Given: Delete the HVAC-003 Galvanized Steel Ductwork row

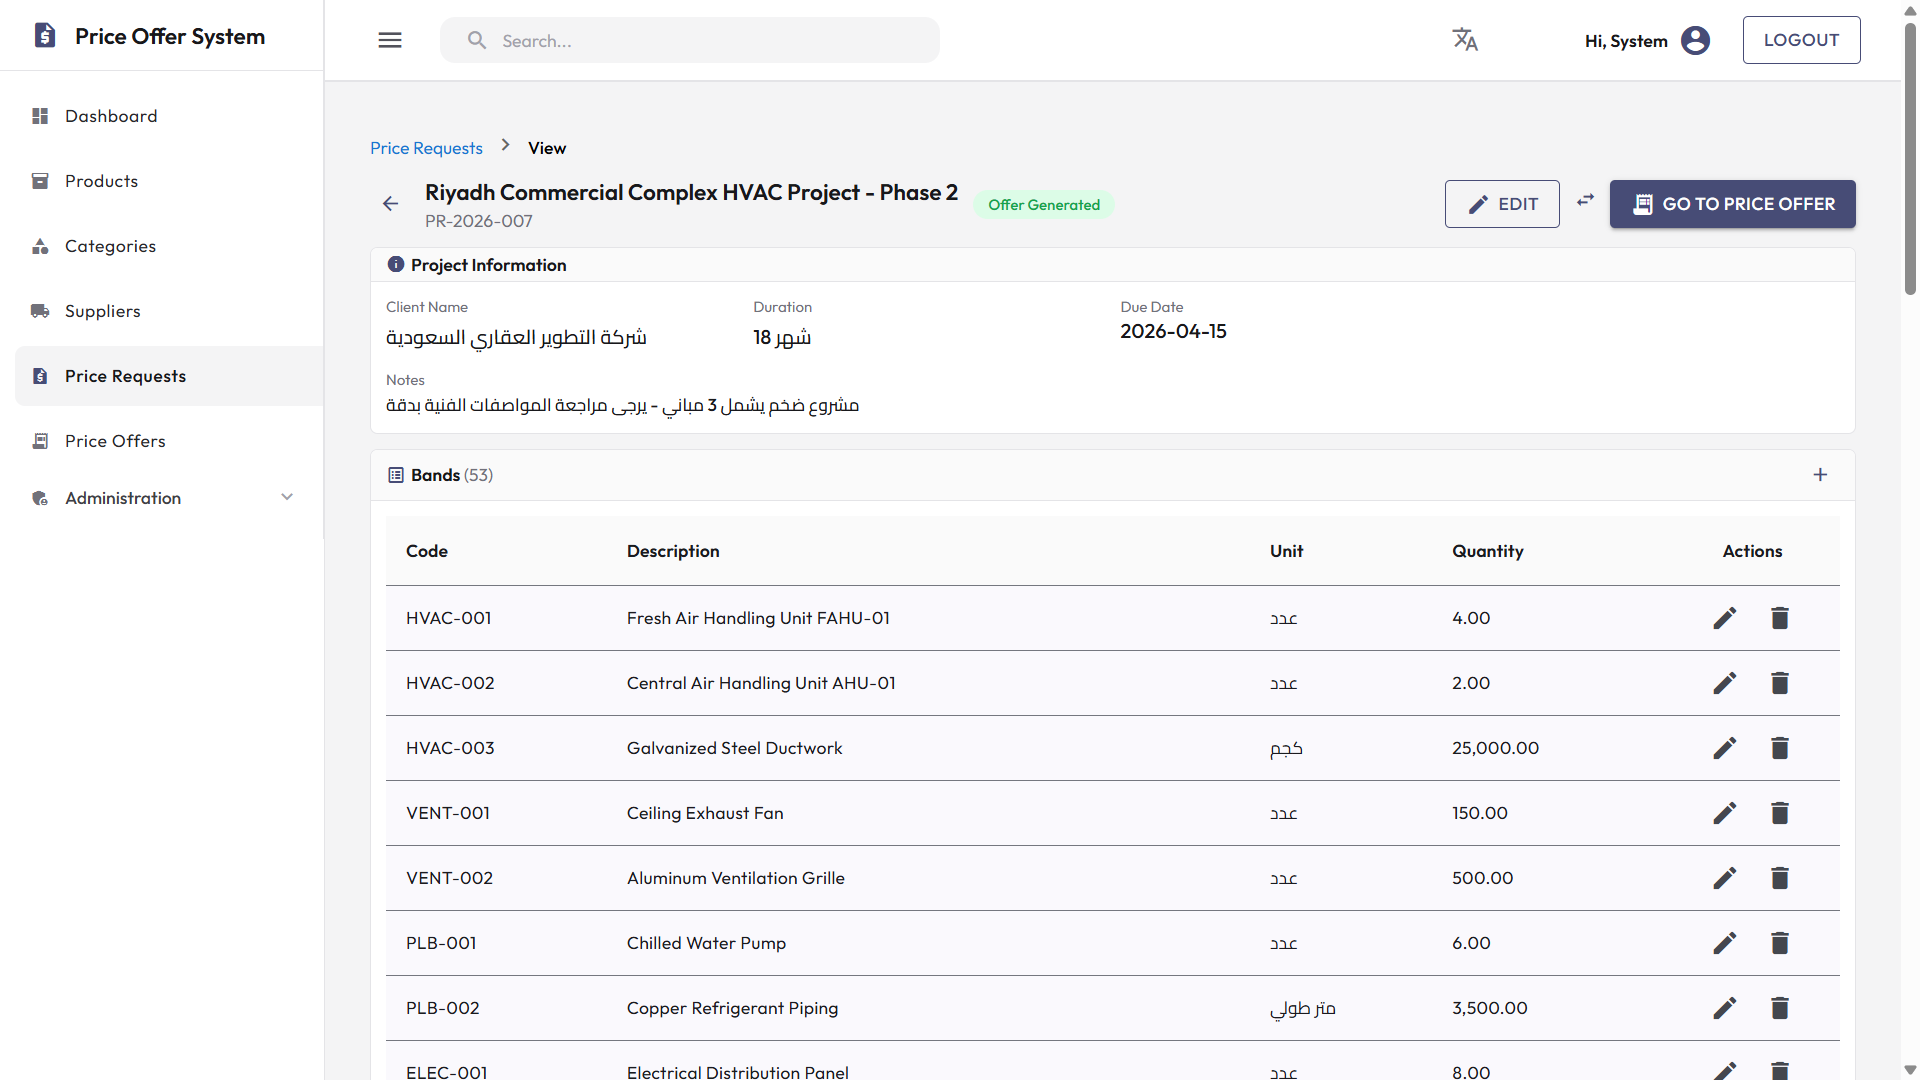Looking at the screenshot, I should (x=1779, y=747).
